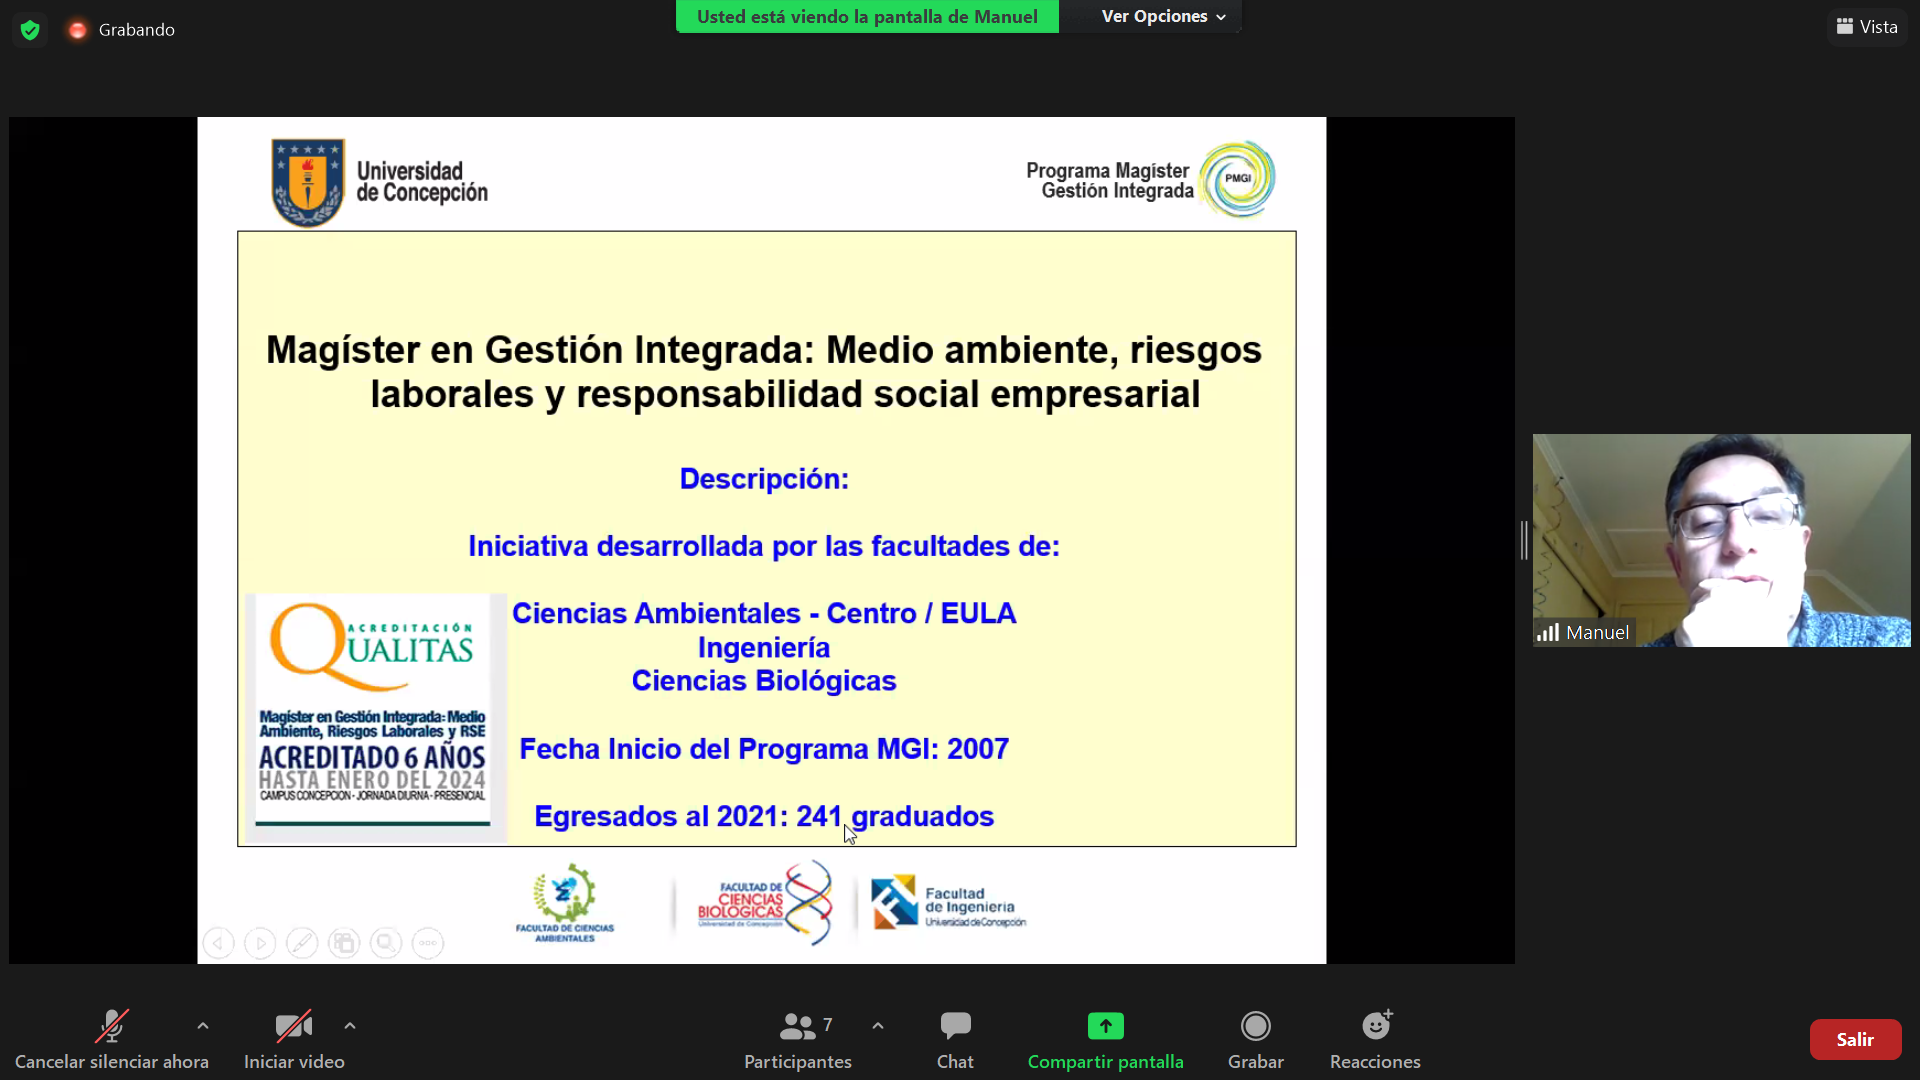The height and width of the screenshot is (1080, 1920).
Task: Click 'Ciencias Biológicas' text line
Action: point(764,681)
